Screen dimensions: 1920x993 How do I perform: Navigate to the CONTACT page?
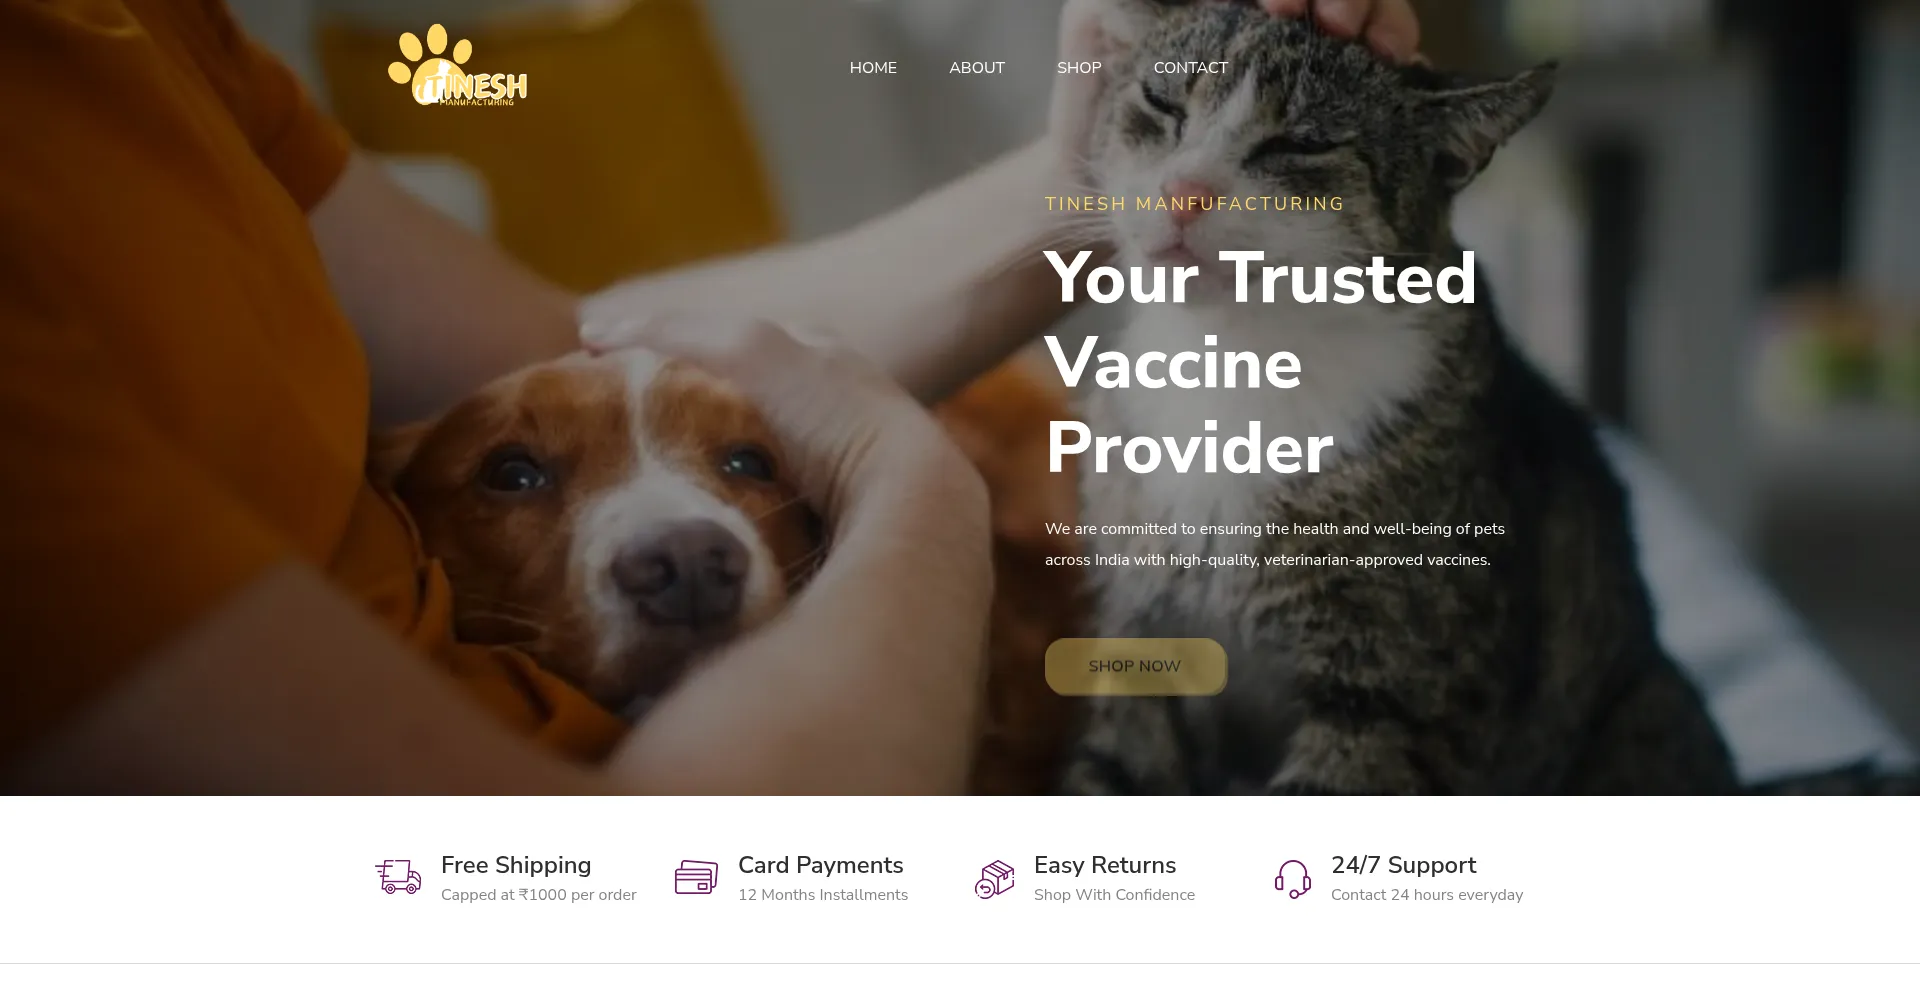pos(1191,68)
